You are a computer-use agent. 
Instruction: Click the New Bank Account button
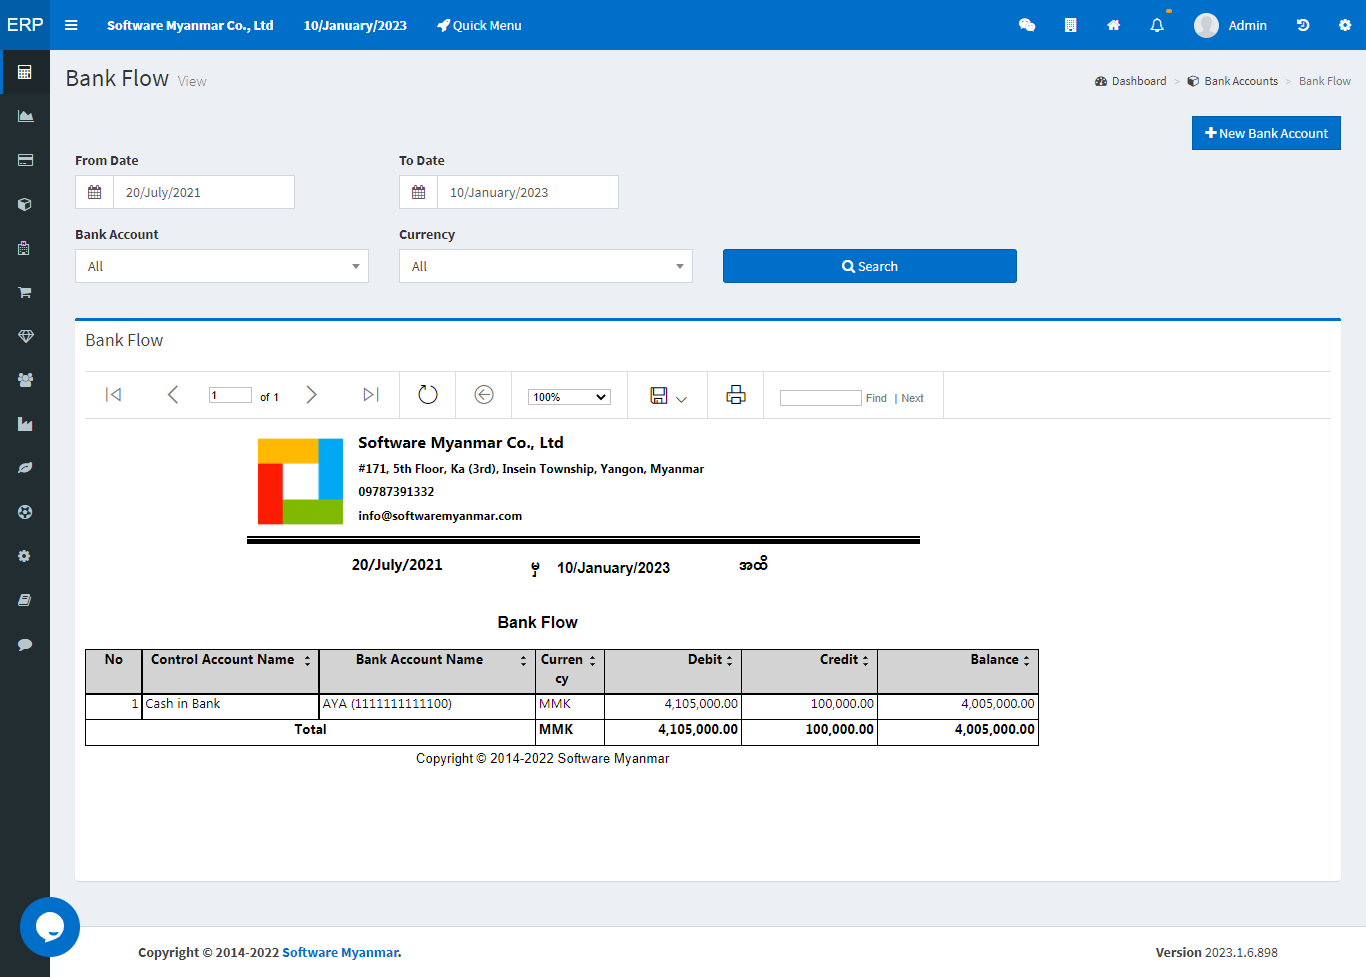[x=1266, y=133]
